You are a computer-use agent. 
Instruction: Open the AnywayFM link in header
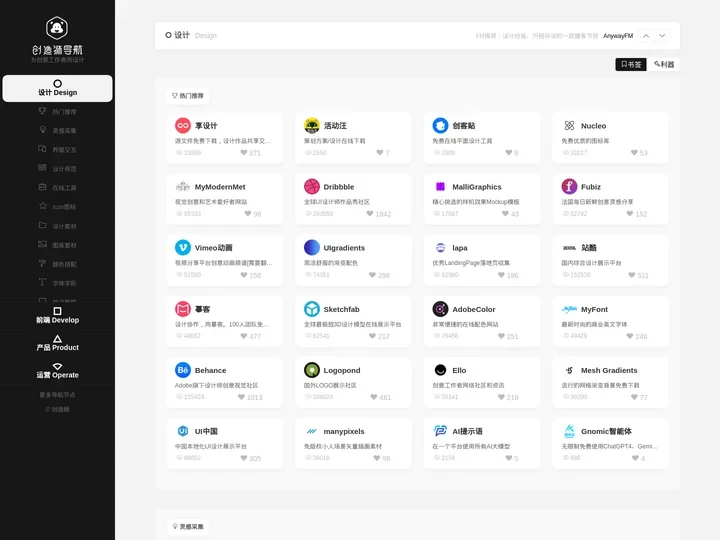tap(618, 35)
